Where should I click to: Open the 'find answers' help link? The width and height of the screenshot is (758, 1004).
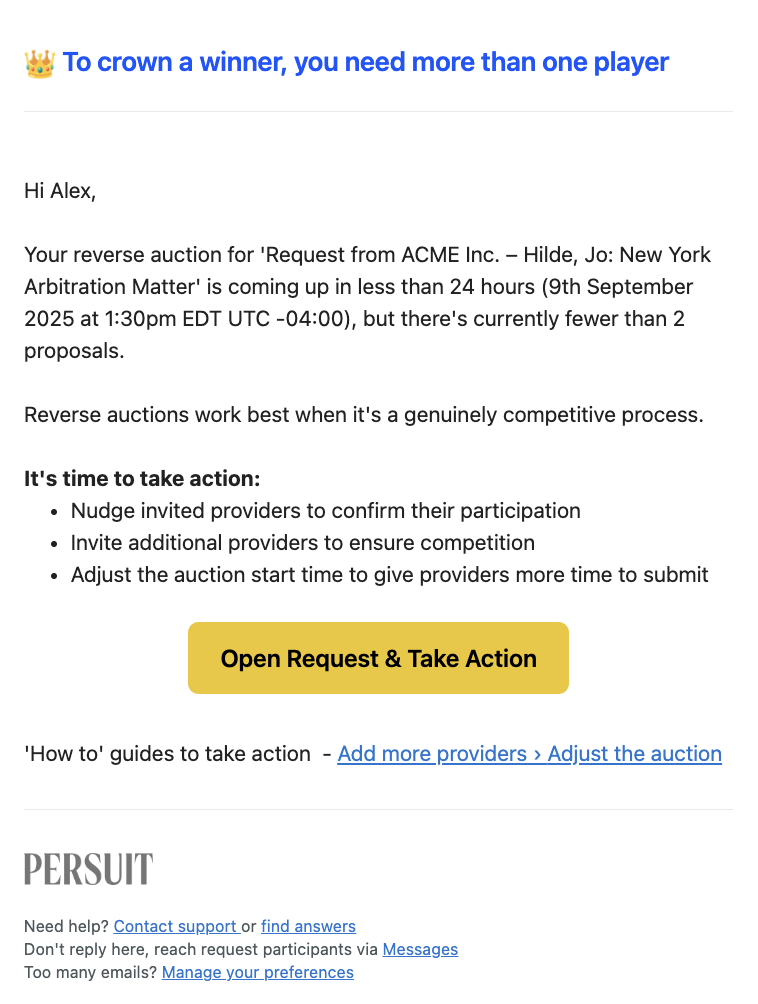[x=308, y=927]
